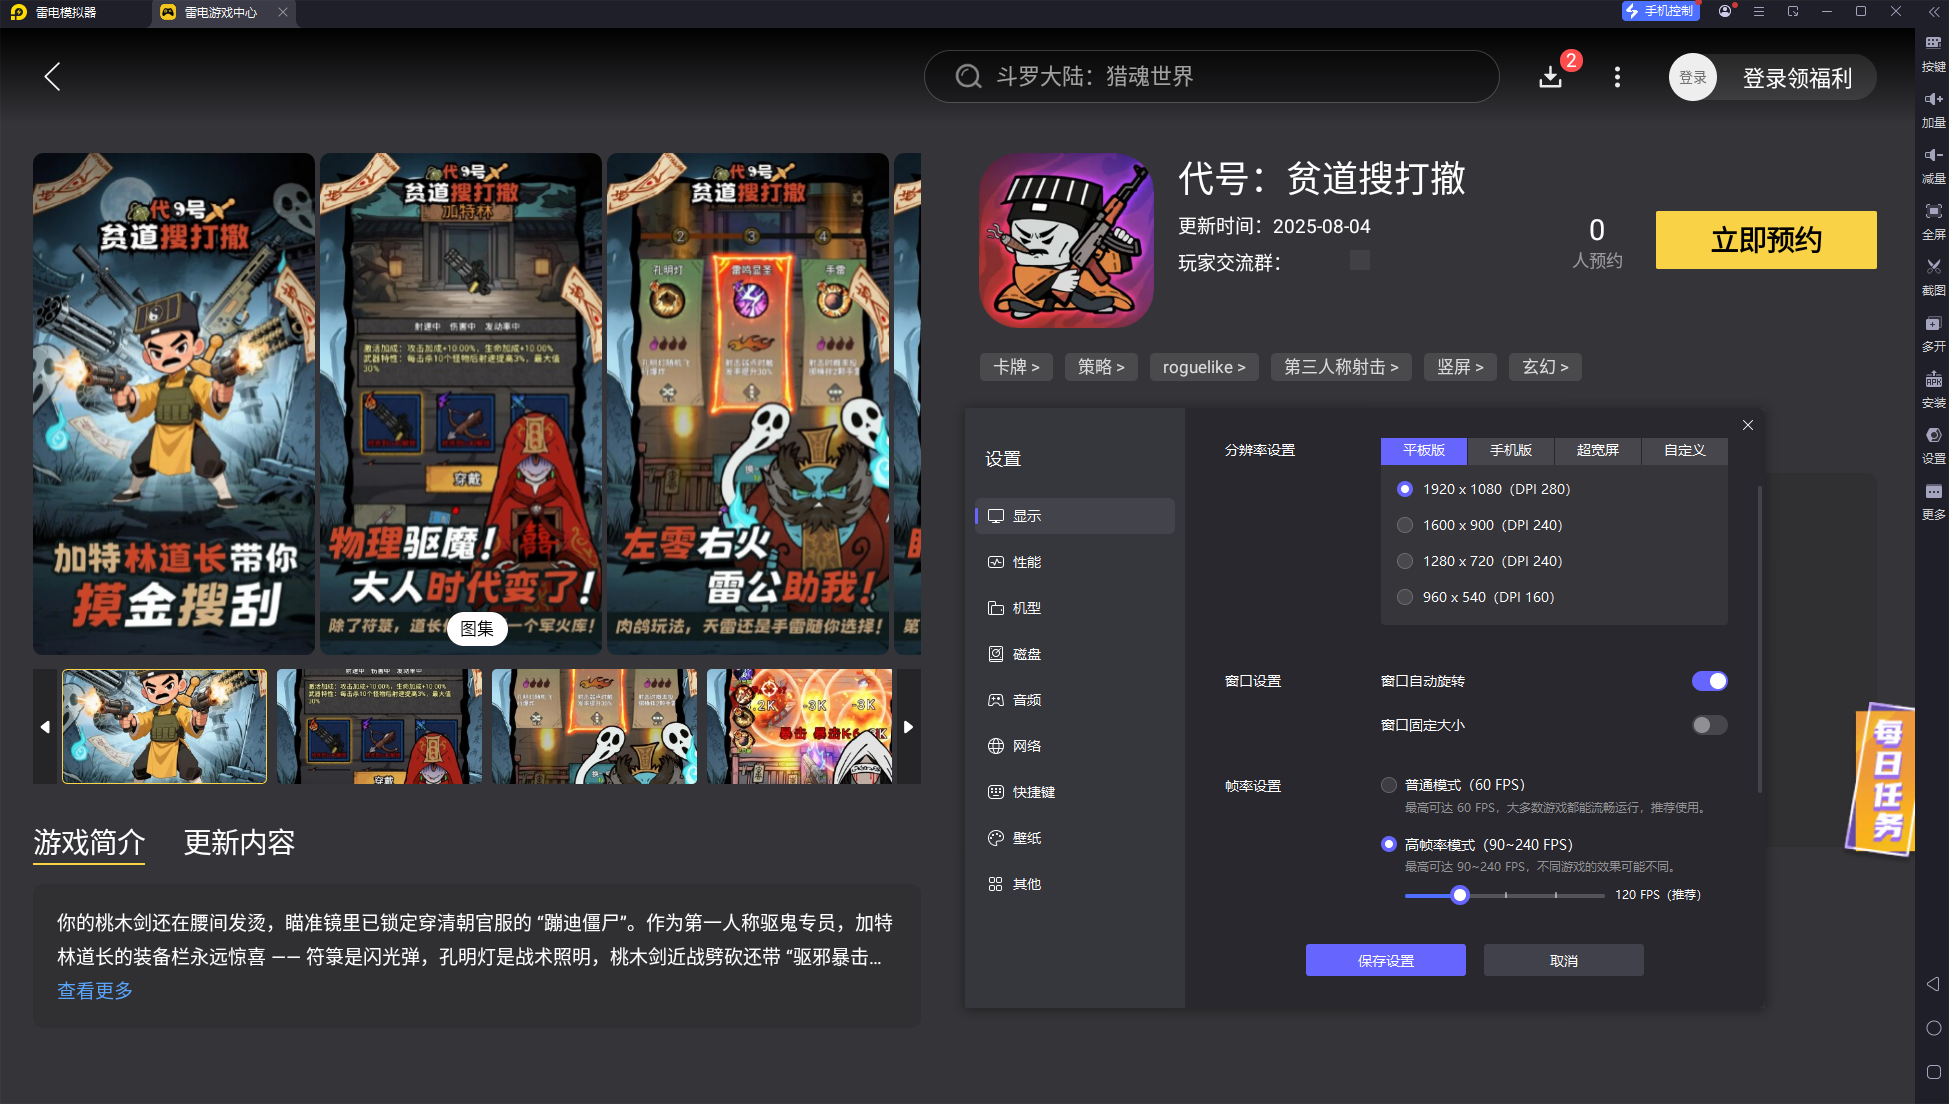This screenshot has width=1949, height=1104.
Task: Click 登录领福利 text
Action: 1797,78
